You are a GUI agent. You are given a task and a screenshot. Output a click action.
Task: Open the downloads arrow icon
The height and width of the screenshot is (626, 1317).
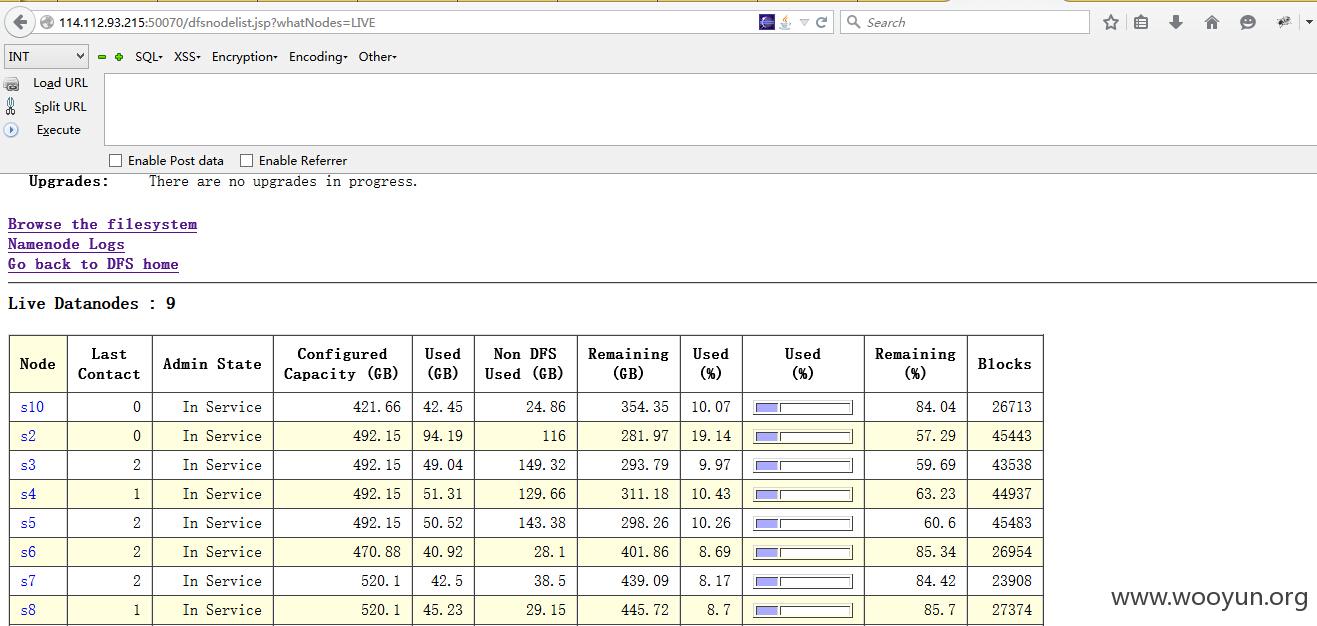click(1176, 22)
